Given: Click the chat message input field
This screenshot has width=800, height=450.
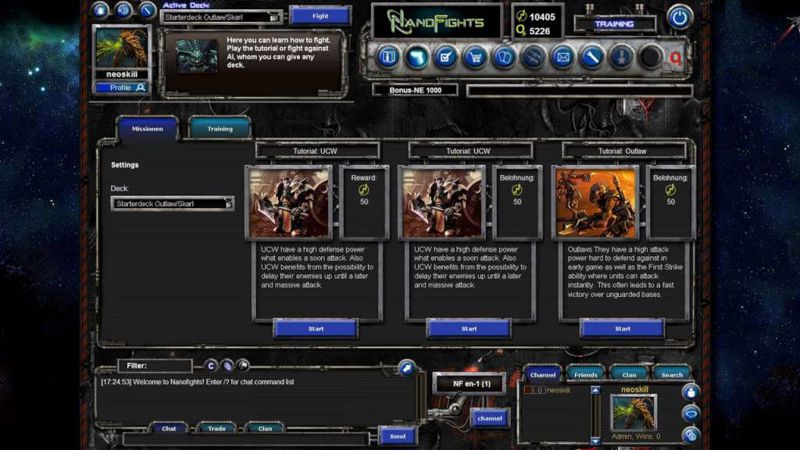Looking at the screenshot, I should click(x=245, y=439).
